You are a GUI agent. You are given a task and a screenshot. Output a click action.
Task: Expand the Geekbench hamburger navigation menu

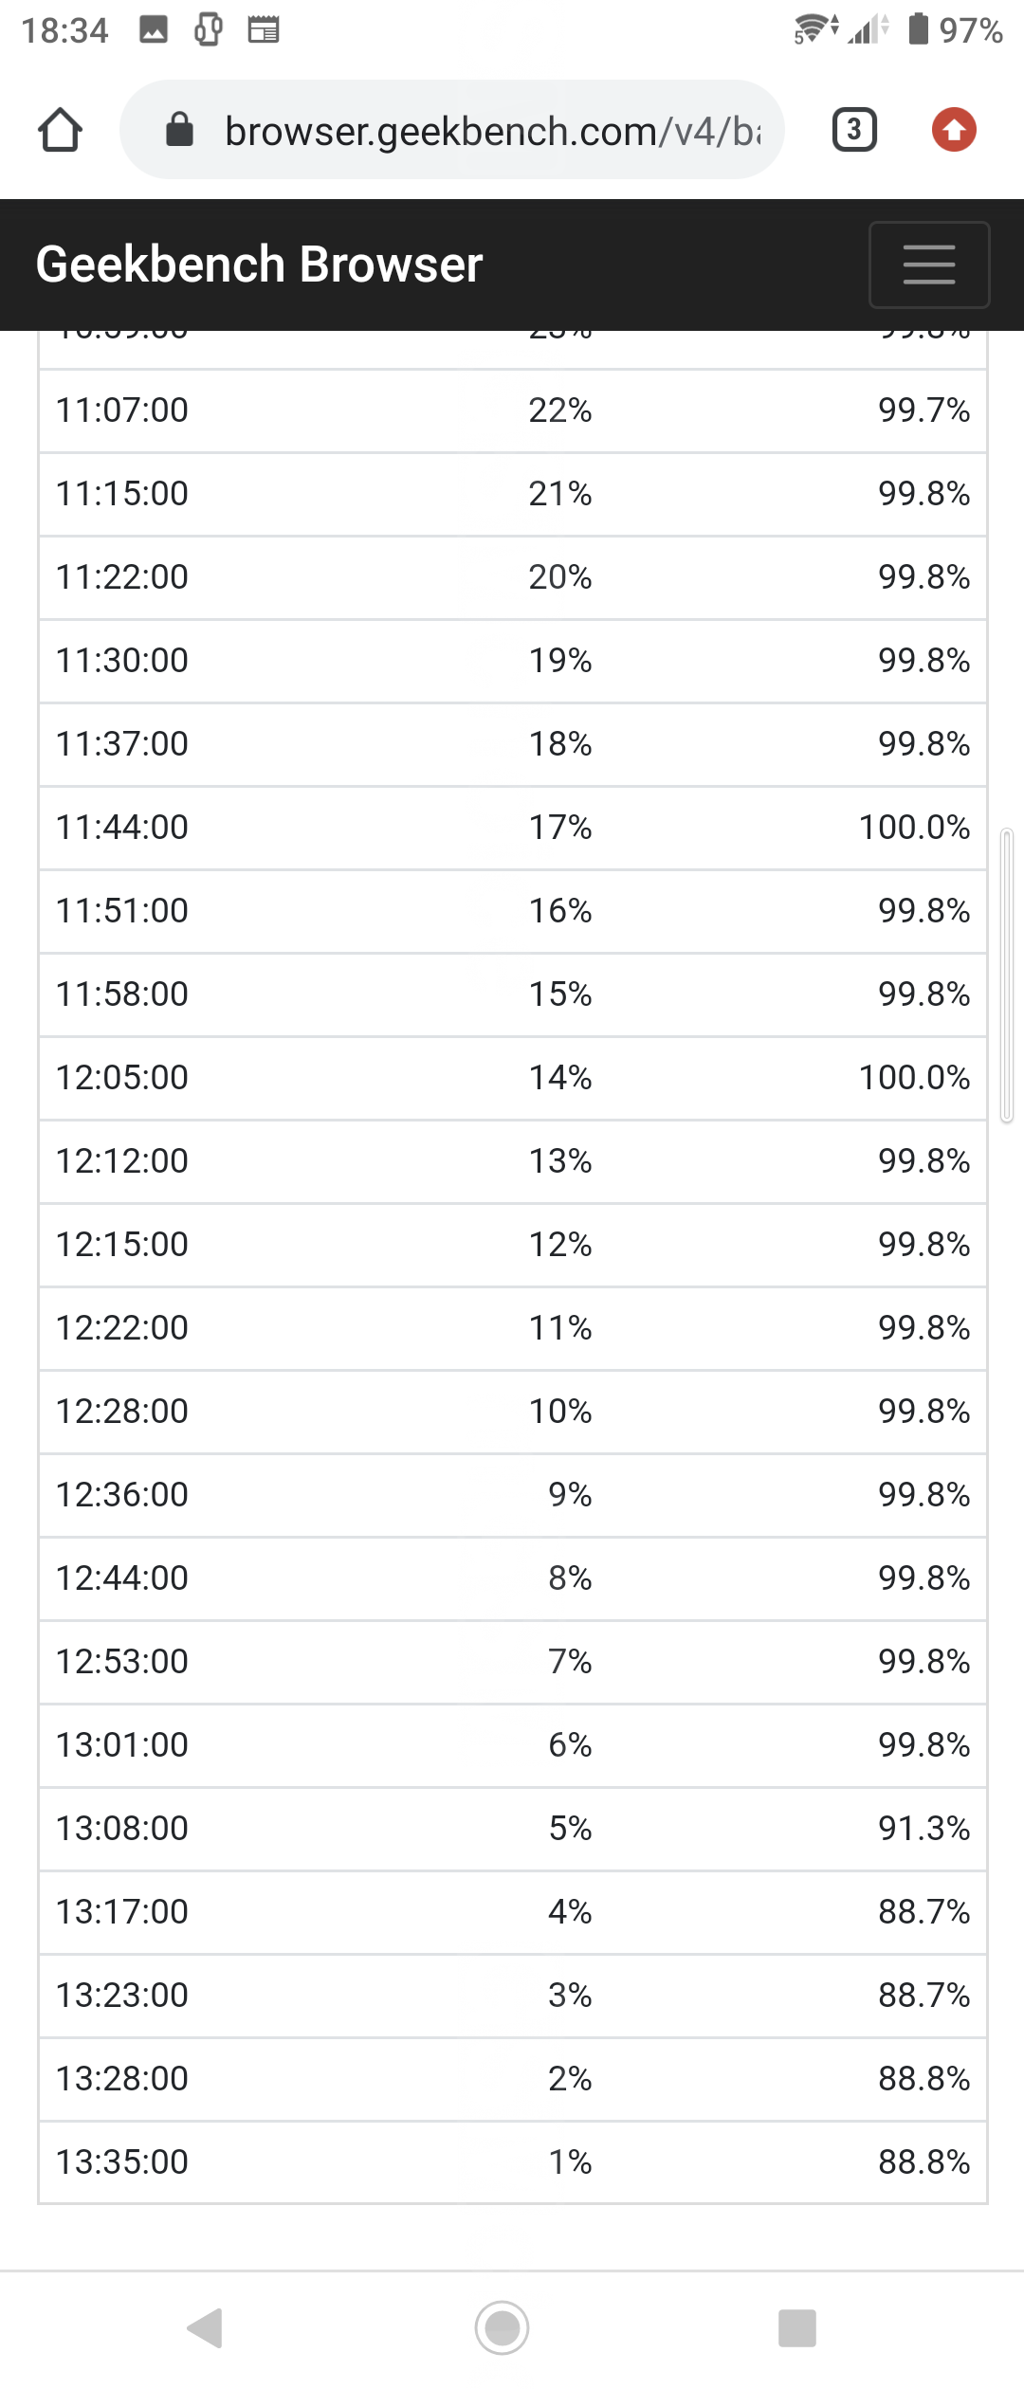(929, 265)
